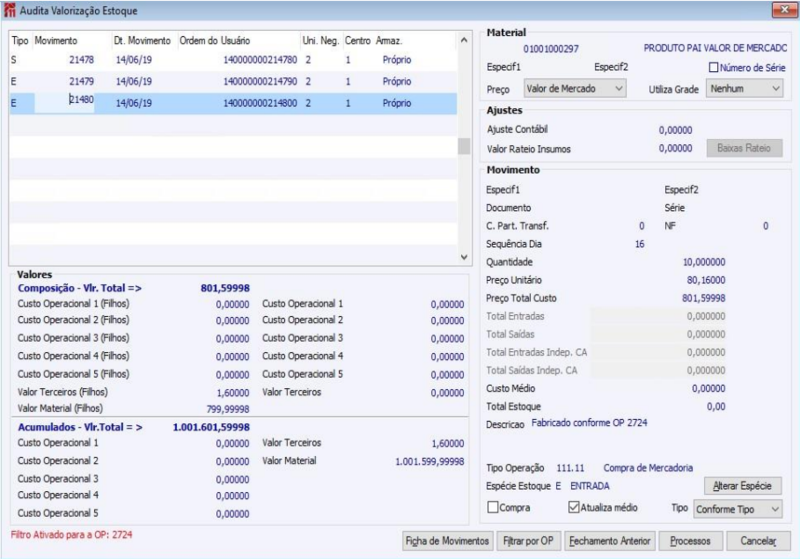Expand the Utiliza Grade dropdown

pyautogui.click(x=744, y=89)
